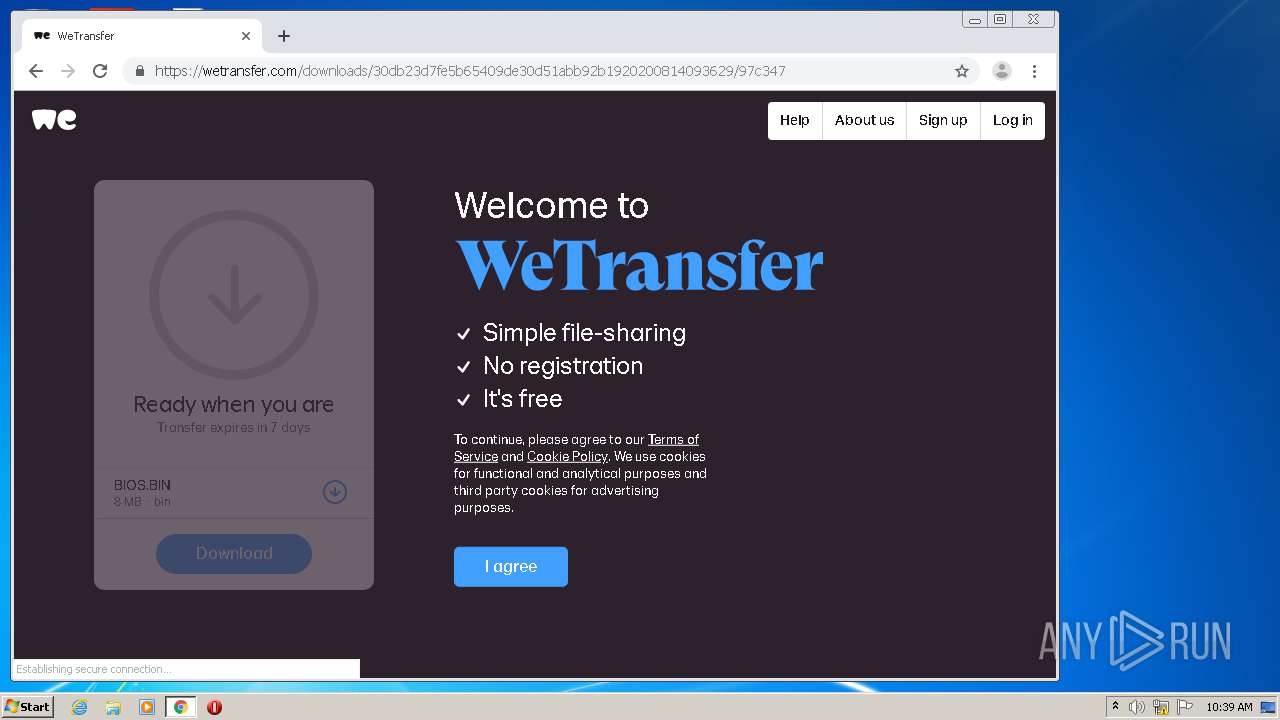The height and width of the screenshot is (720, 1280).
Task: Click Sign up in the top nav
Action: pyautogui.click(x=943, y=120)
